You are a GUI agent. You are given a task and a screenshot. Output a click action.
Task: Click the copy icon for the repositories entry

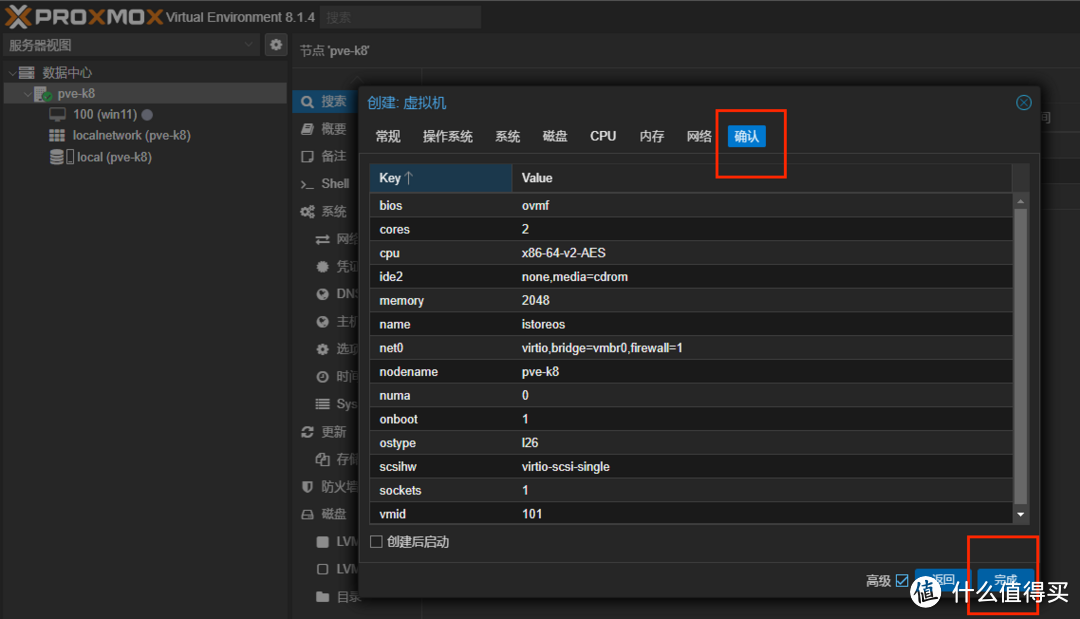(322, 459)
